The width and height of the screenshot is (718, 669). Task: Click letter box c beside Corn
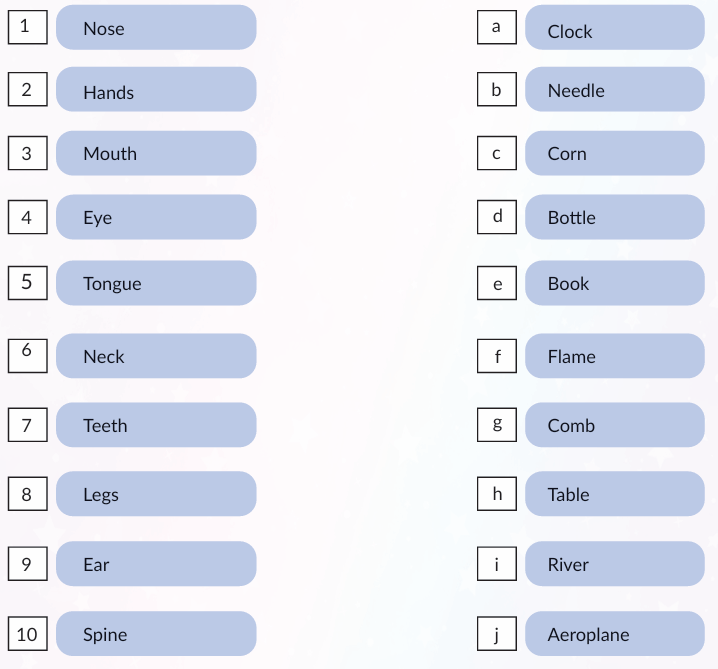pos(497,154)
